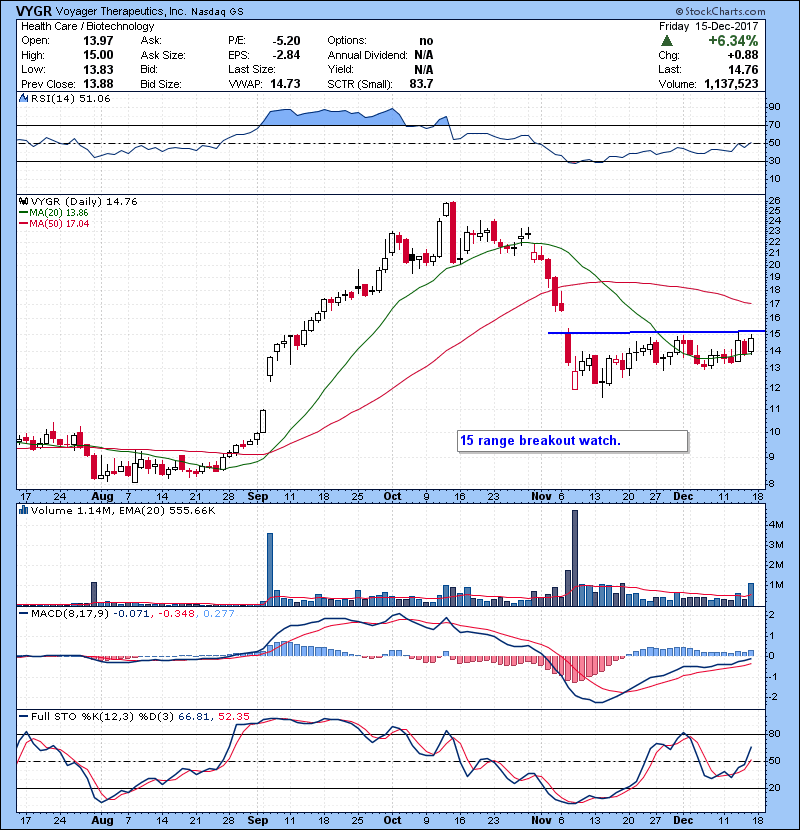Click the Nov label on the price chart axis

(541, 497)
